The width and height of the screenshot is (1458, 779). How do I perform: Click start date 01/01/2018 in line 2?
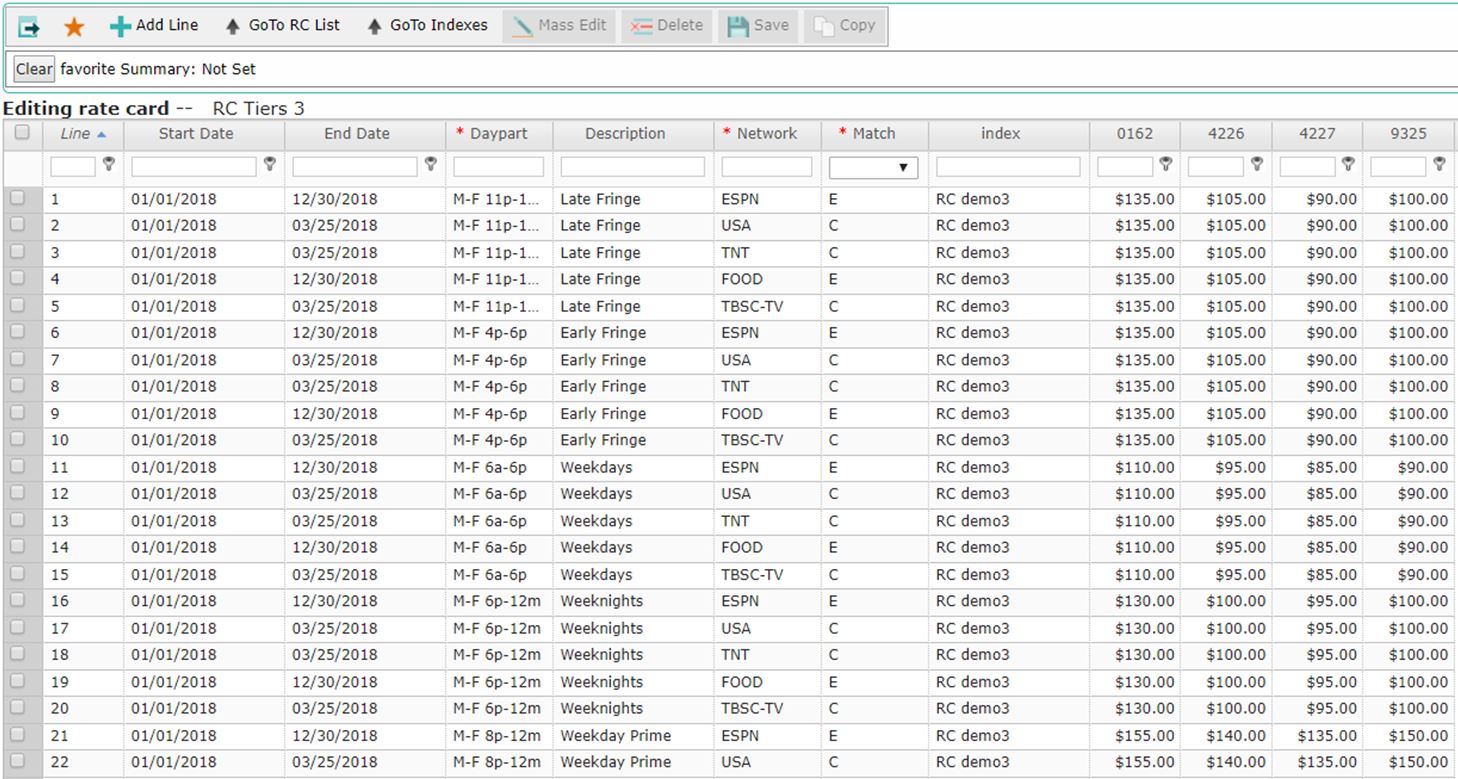point(174,225)
